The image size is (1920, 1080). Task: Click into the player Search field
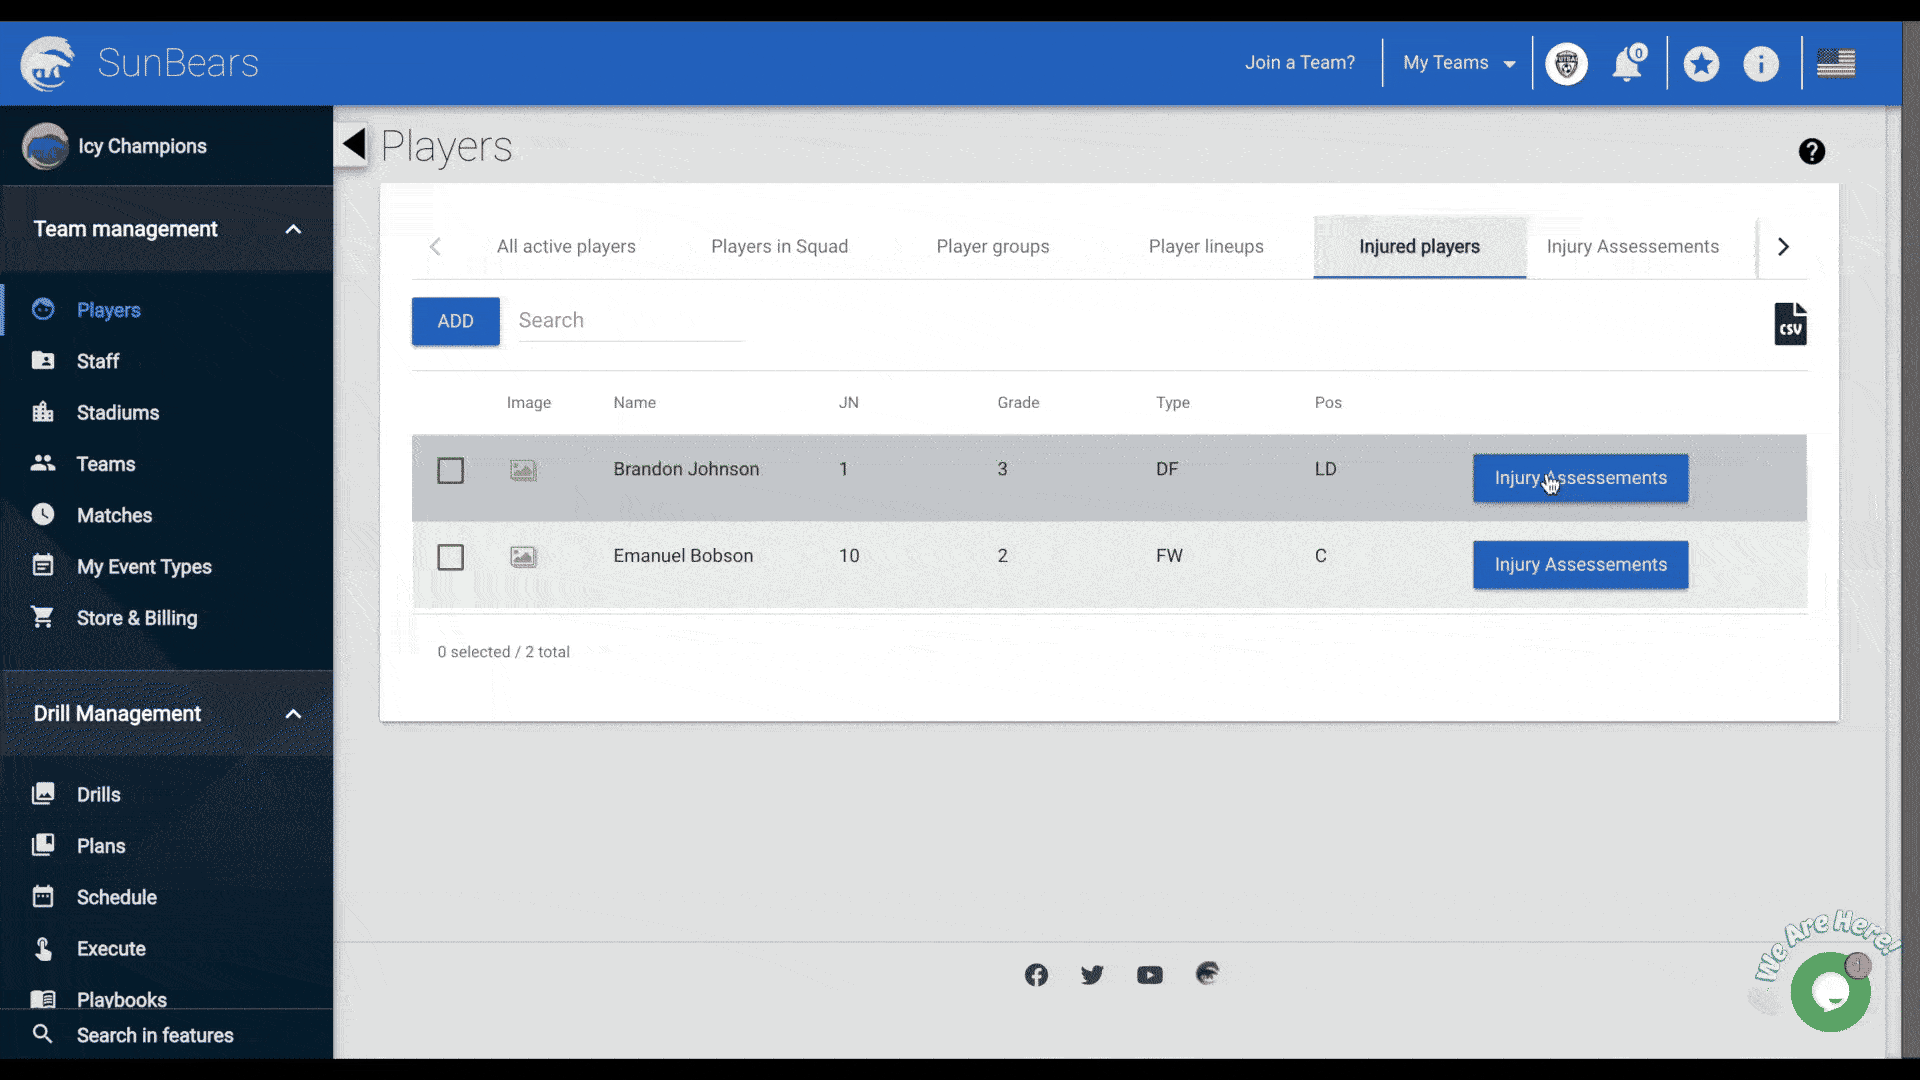[x=630, y=321]
